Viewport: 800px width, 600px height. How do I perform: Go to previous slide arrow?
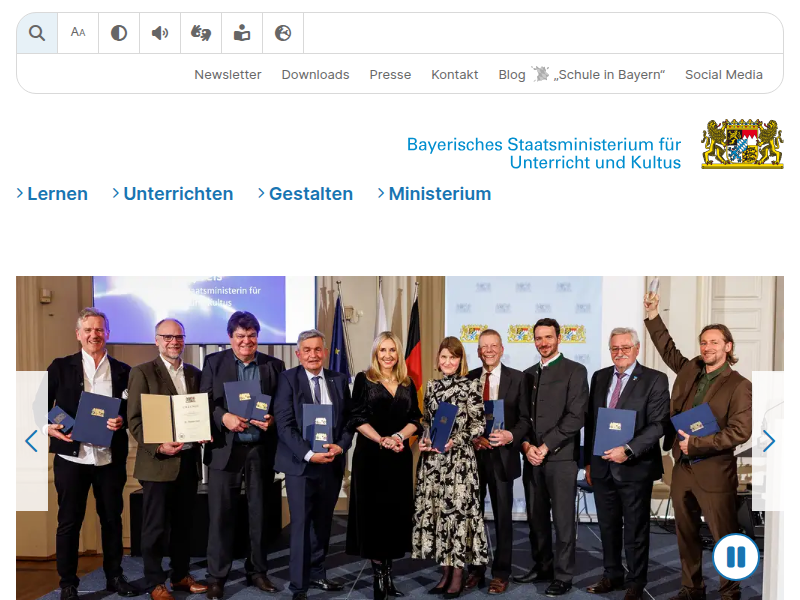(32, 441)
